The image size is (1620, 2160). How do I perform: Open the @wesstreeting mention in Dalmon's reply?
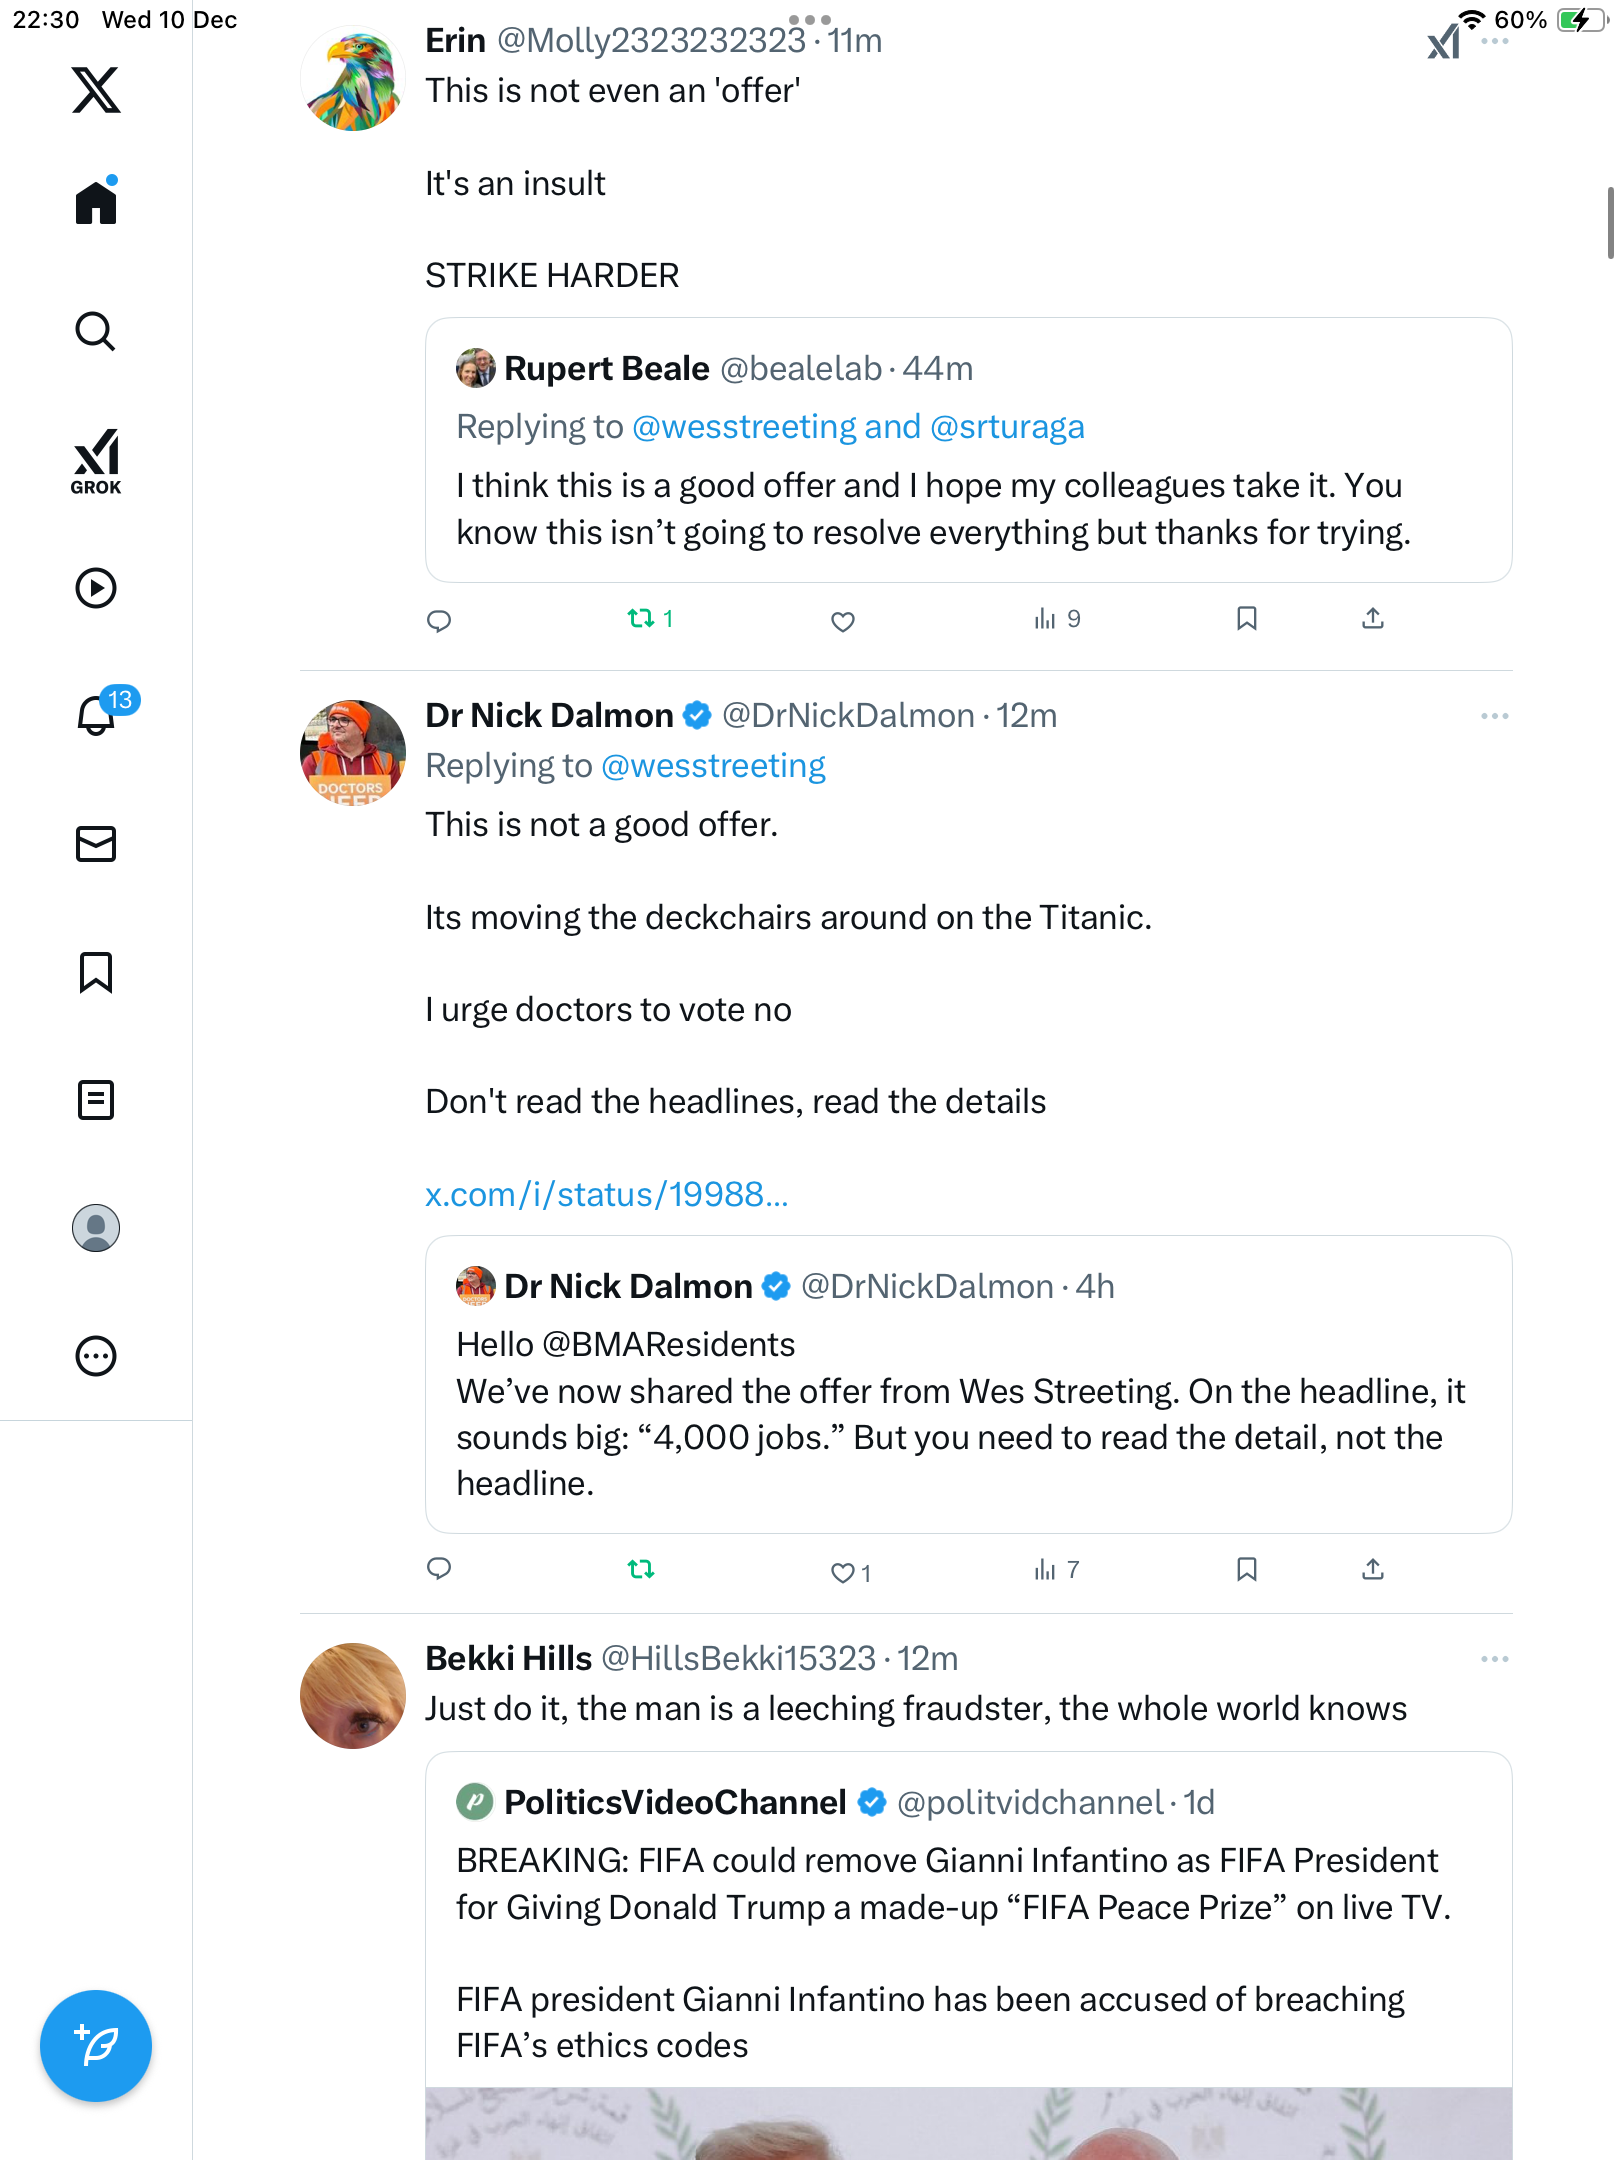pos(713,766)
